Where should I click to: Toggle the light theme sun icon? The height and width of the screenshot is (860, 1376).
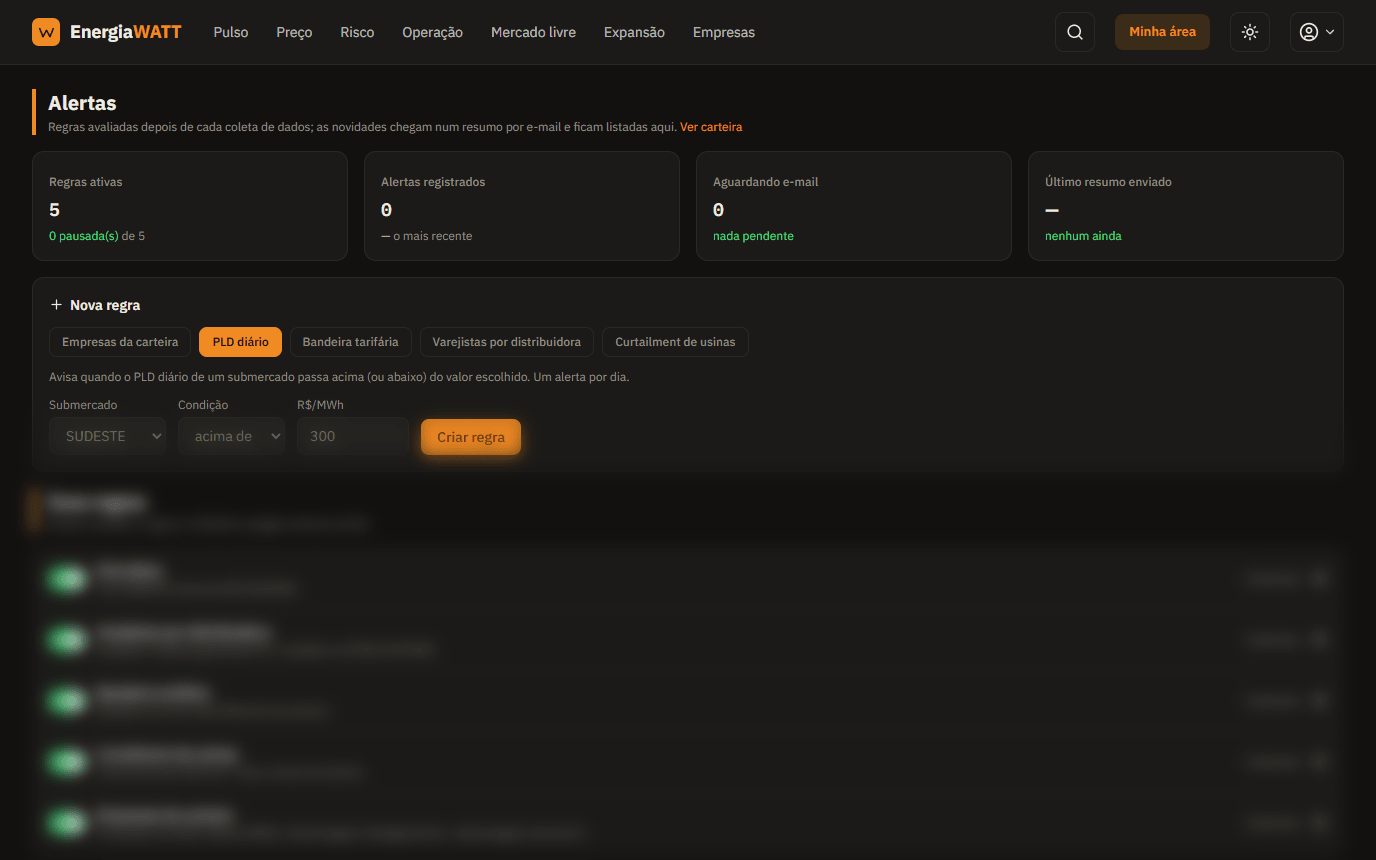[1250, 32]
